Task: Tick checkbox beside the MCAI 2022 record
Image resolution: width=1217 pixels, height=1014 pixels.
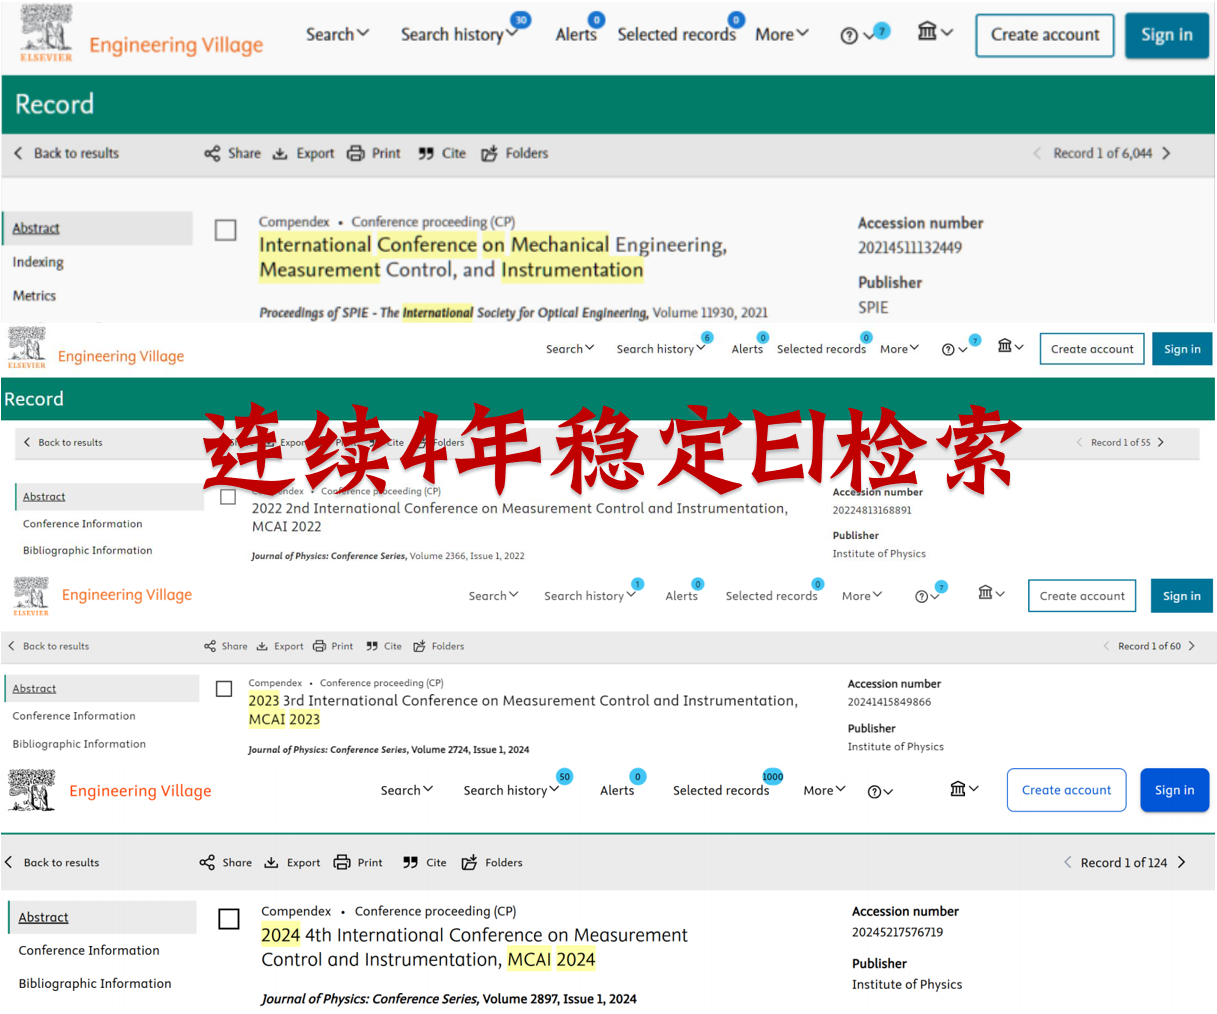Action: point(228,497)
